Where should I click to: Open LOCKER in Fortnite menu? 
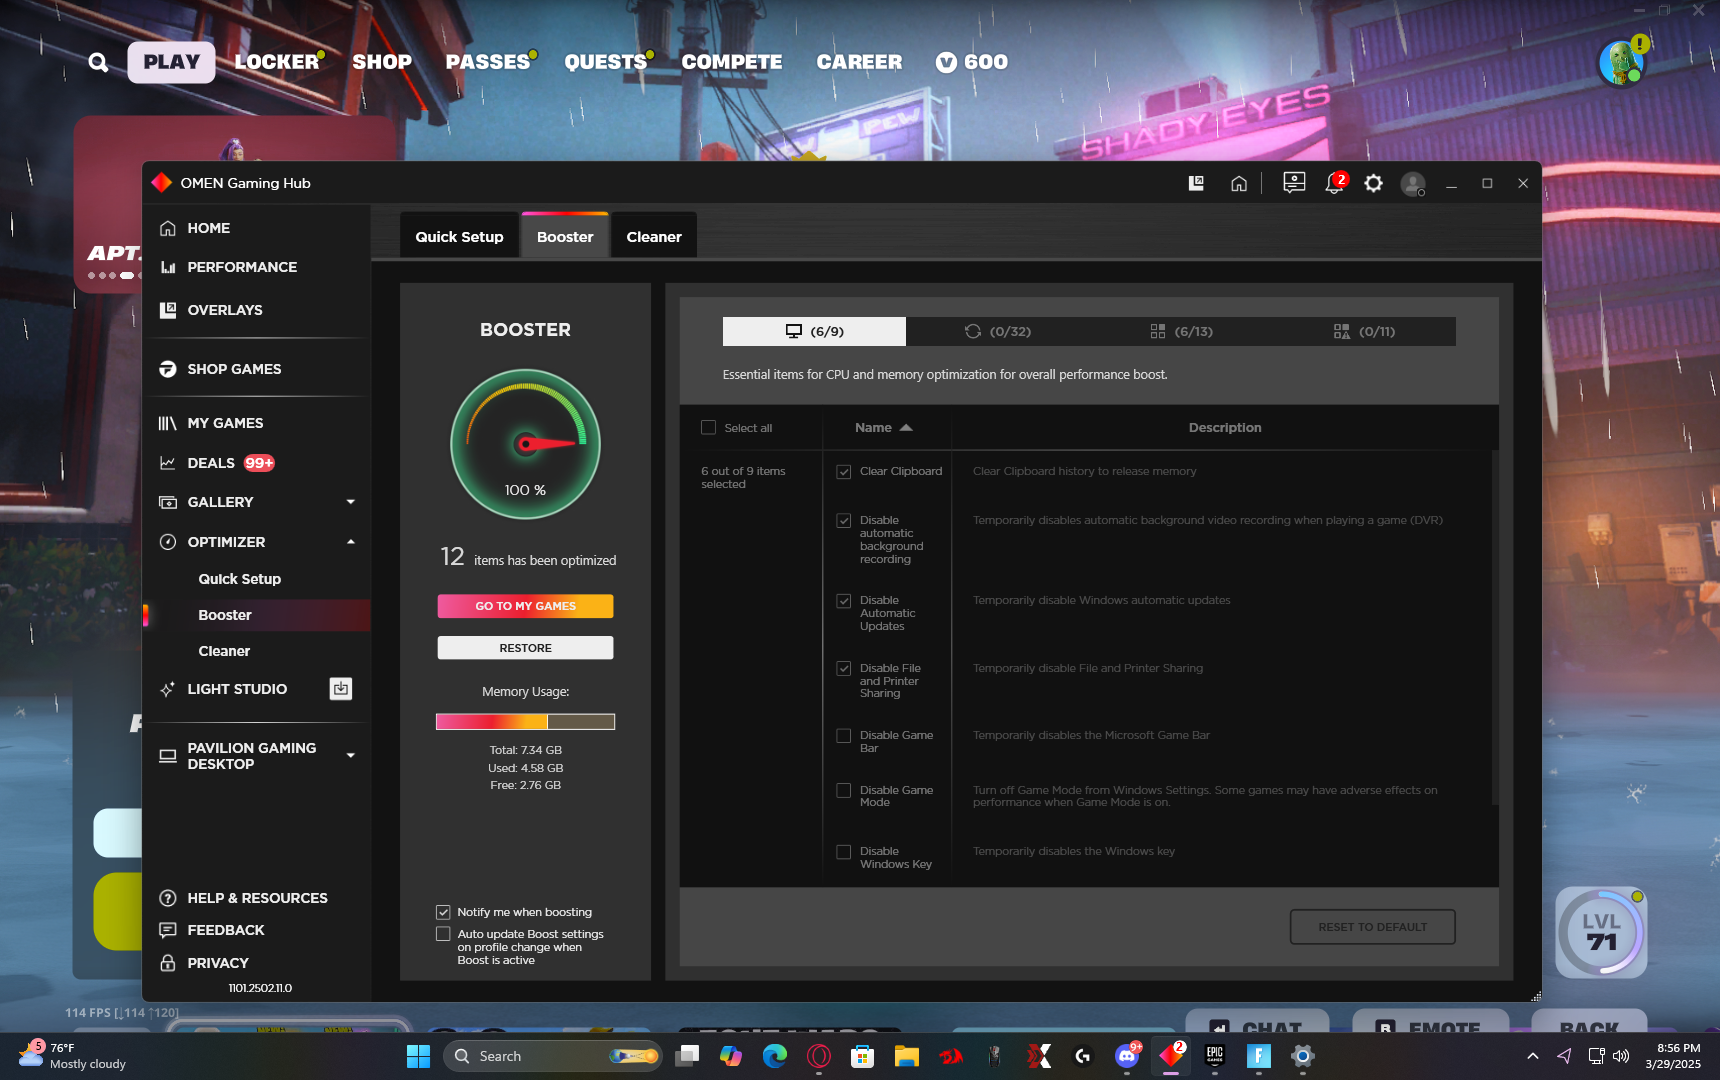point(277,62)
